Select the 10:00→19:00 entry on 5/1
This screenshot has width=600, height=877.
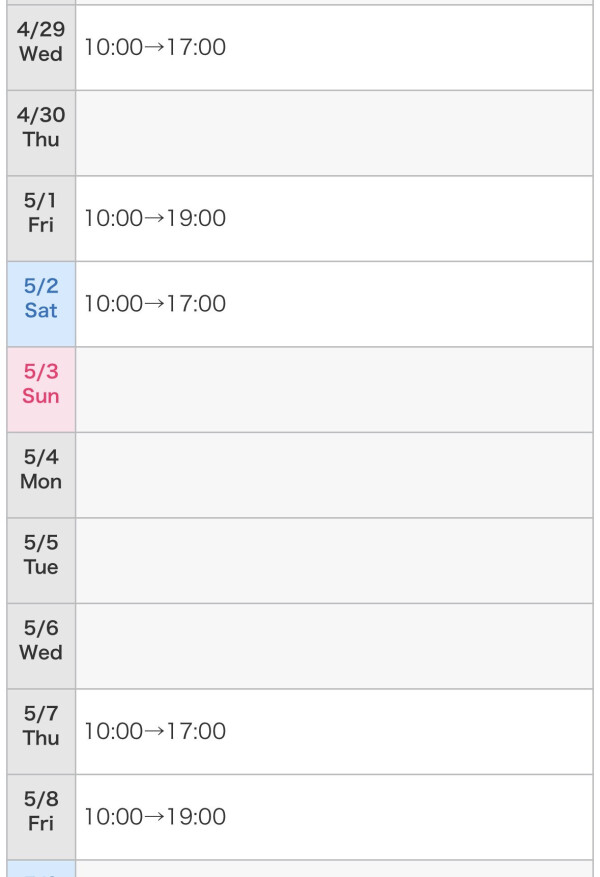[155, 218]
